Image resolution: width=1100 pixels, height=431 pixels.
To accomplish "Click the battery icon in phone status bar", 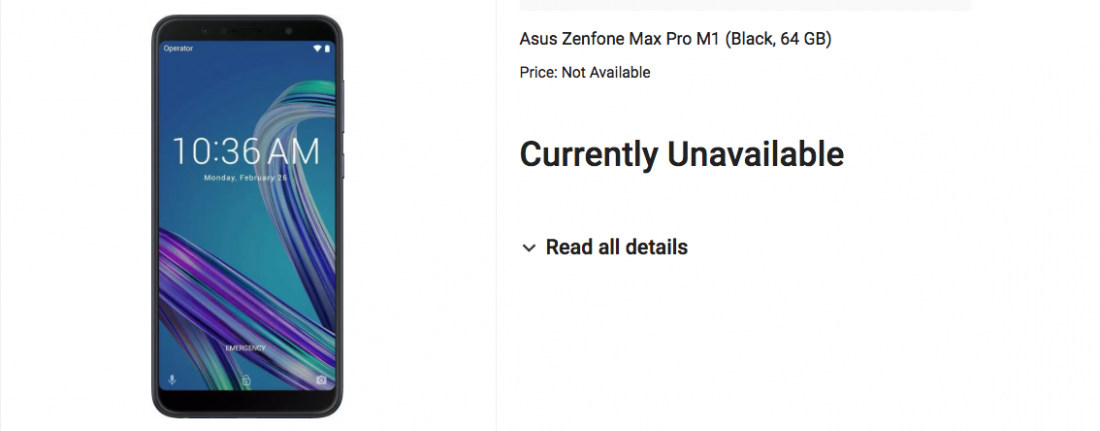I will (326, 48).
